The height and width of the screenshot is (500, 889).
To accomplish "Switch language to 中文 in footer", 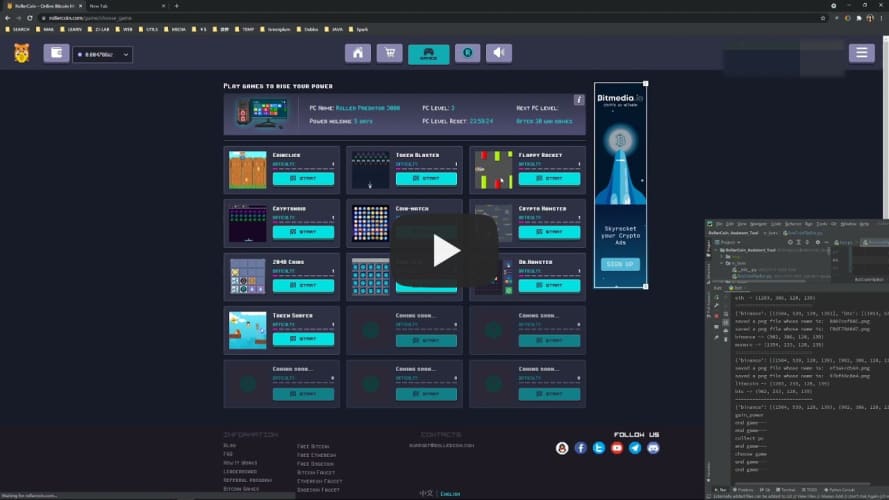I will coord(426,494).
